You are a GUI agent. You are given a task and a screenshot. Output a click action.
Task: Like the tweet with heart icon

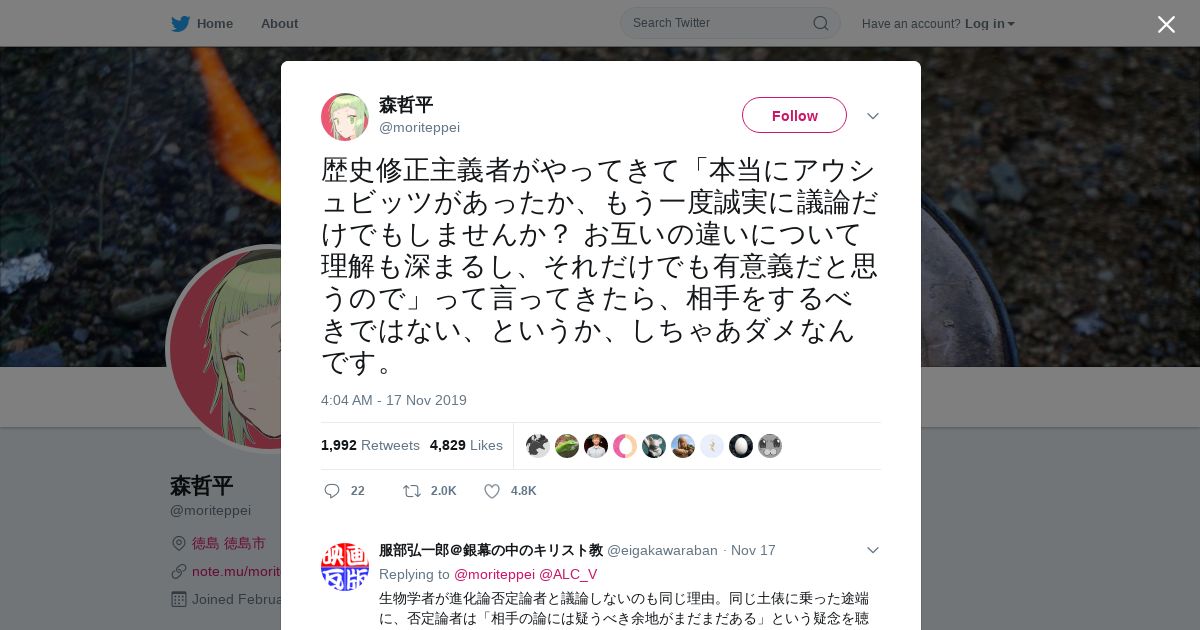(x=492, y=491)
